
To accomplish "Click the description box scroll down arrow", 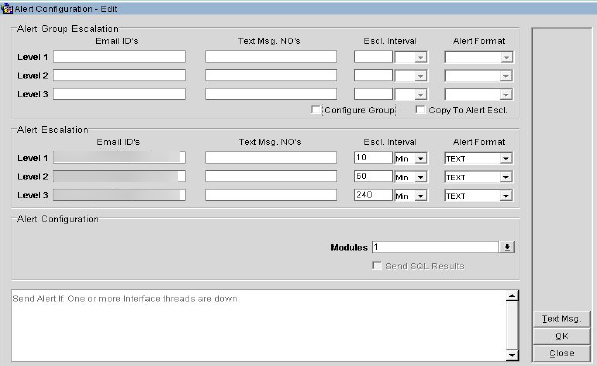I will coord(512,355).
